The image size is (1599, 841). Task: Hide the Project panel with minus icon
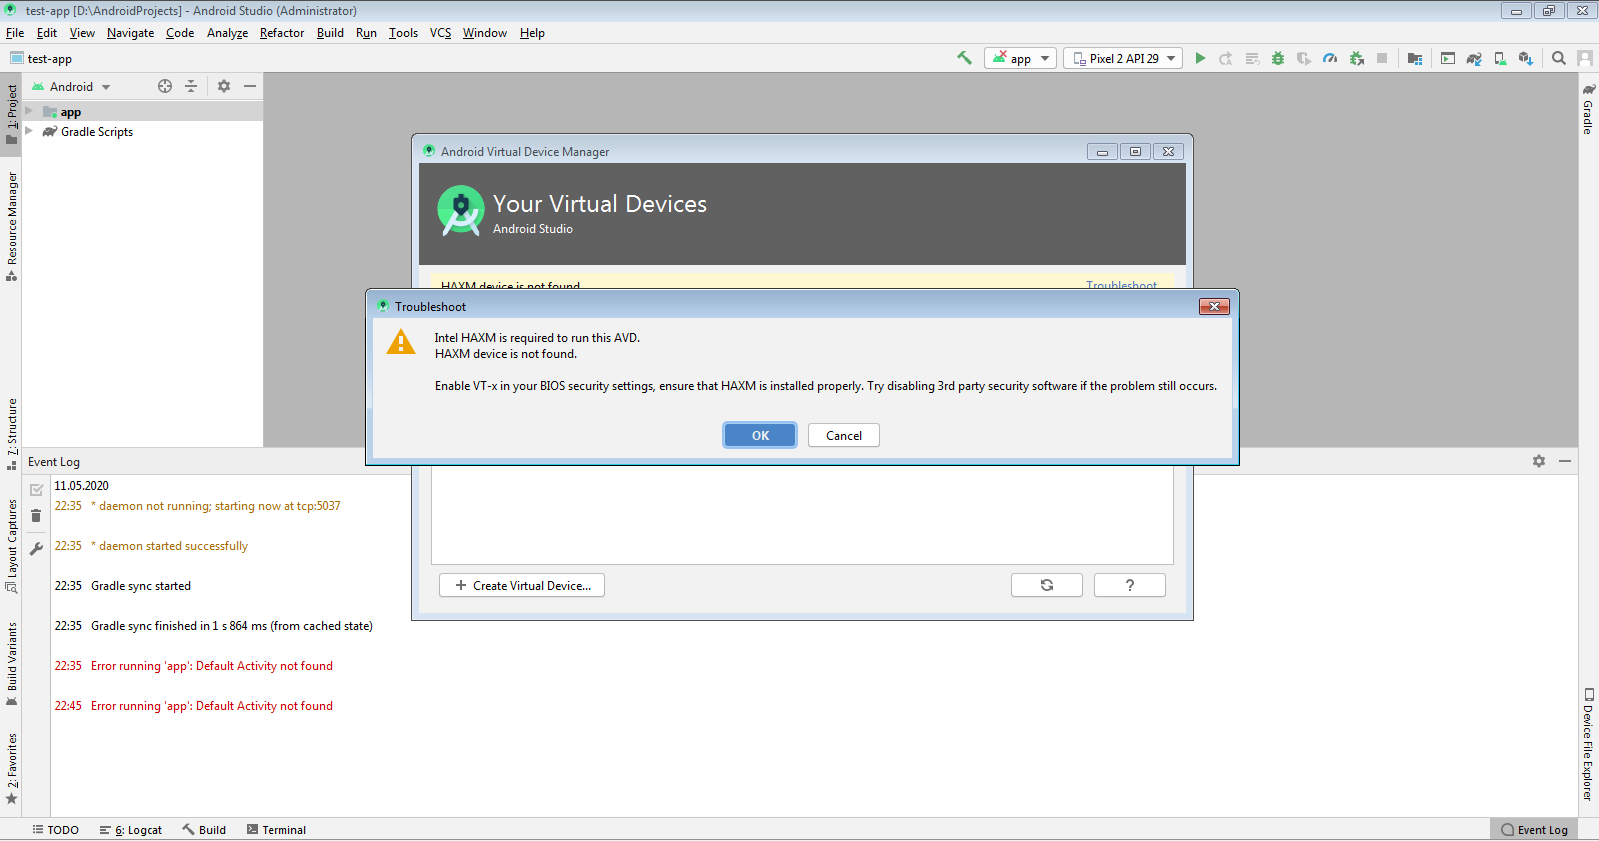[250, 86]
